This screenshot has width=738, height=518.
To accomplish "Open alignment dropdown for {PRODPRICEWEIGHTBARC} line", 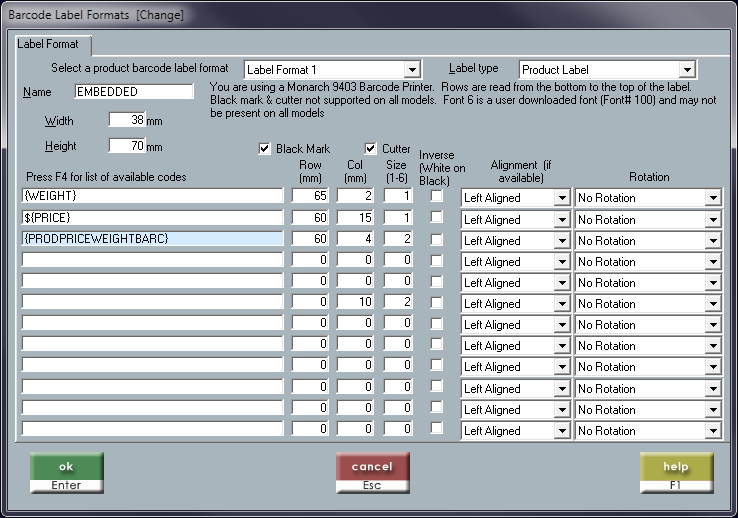I will click(x=515, y=241).
